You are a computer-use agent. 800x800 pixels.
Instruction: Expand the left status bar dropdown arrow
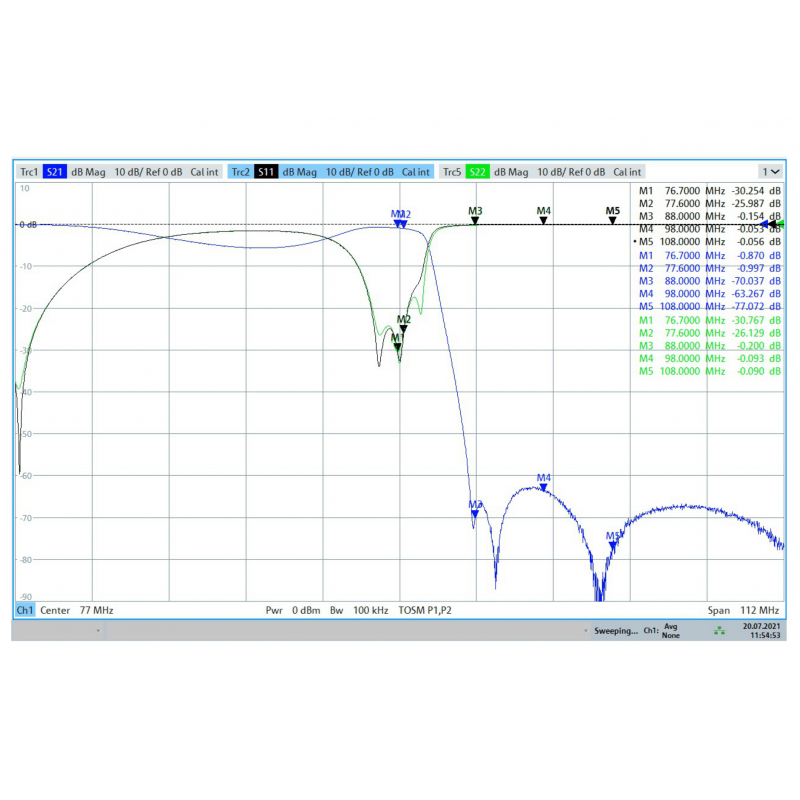98,631
